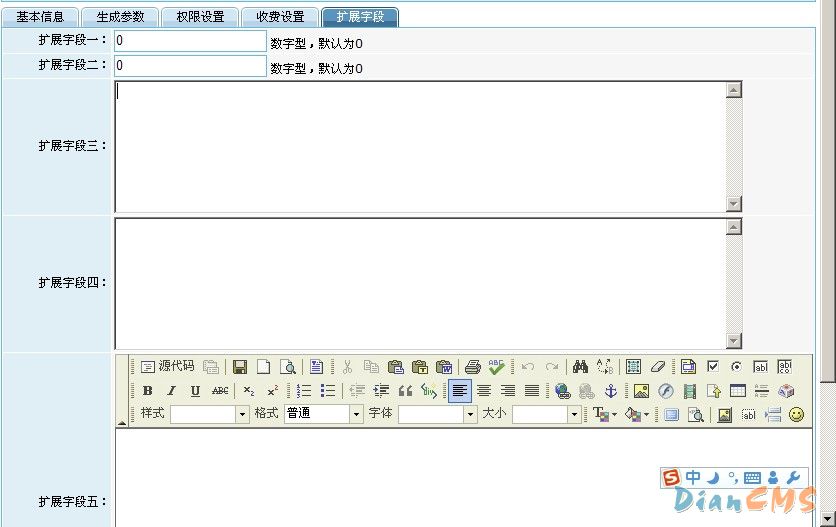
Task: Open the 权限设置 tab
Action: [200, 17]
